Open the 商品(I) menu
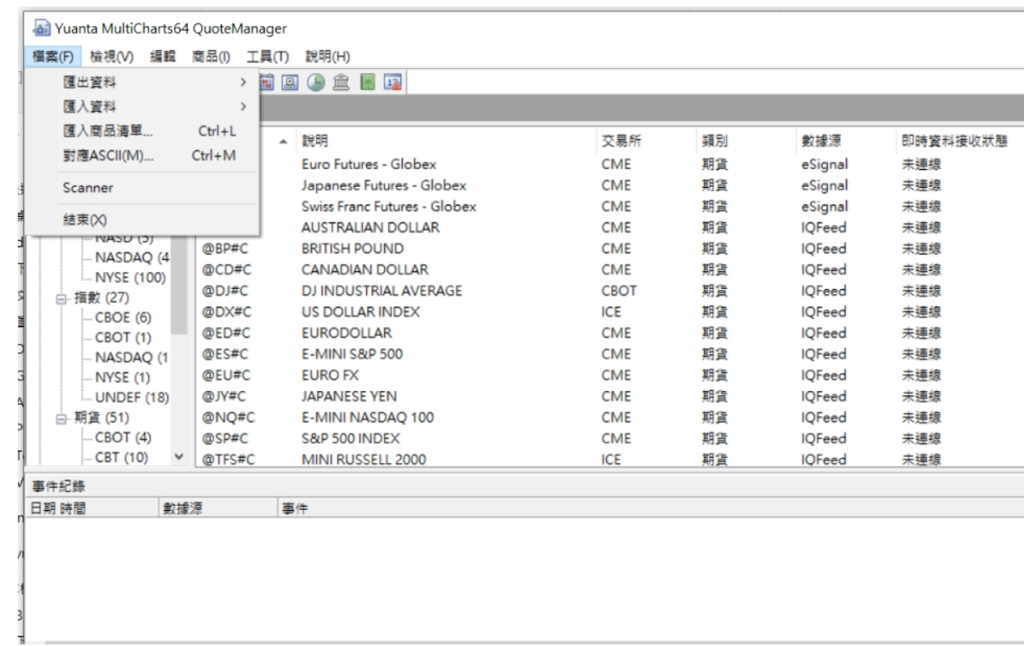Viewport: 1024px width, 646px height. (x=211, y=57)
